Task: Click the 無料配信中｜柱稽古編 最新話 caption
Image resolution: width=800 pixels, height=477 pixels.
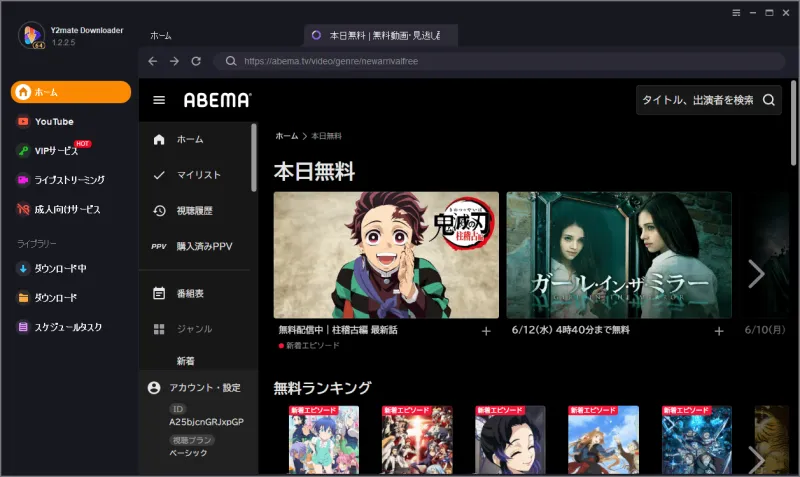Action: [338, 330]
